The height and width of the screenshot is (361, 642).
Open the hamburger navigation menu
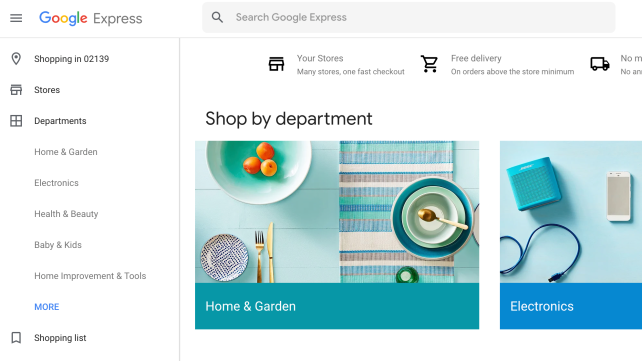16,18
